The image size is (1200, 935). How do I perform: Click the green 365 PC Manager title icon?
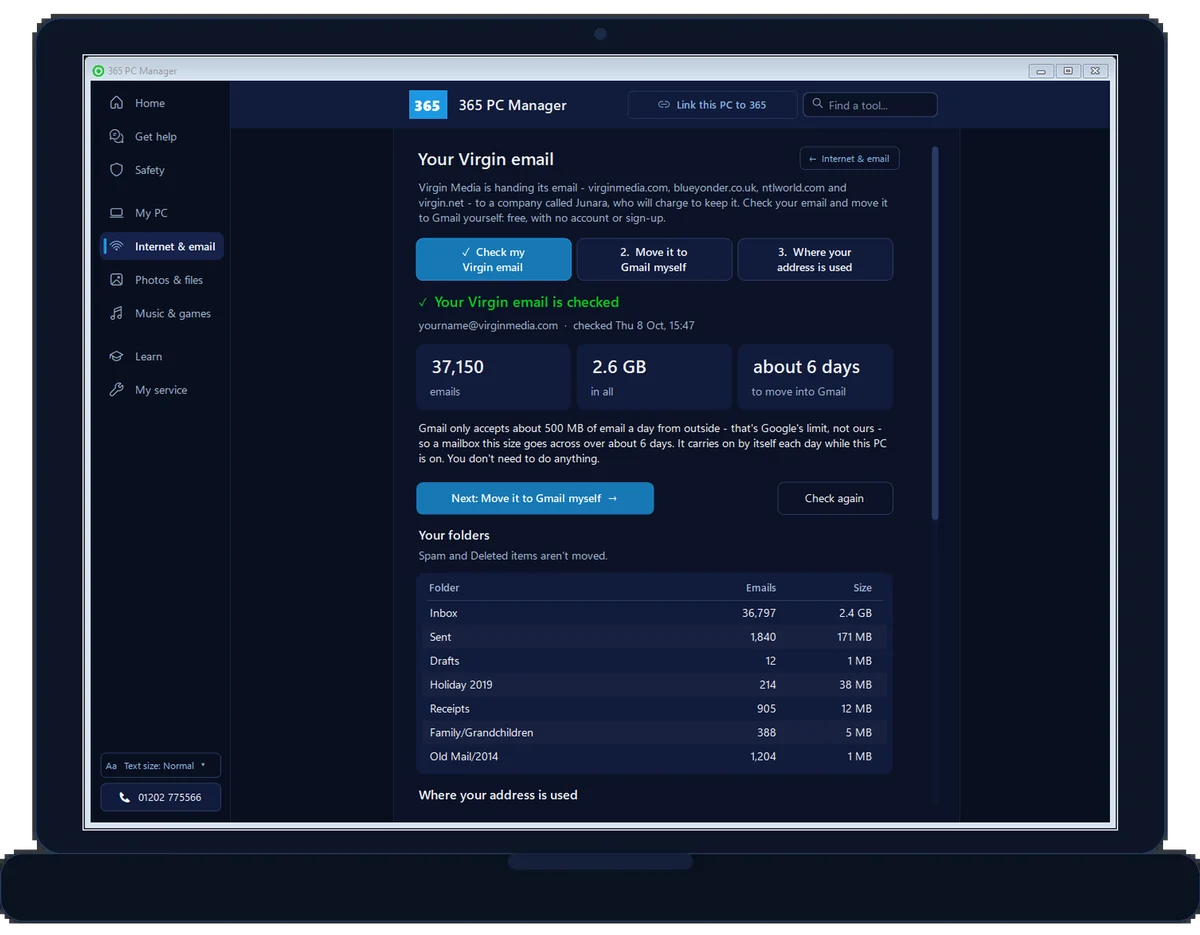click(x=98, y=71)
